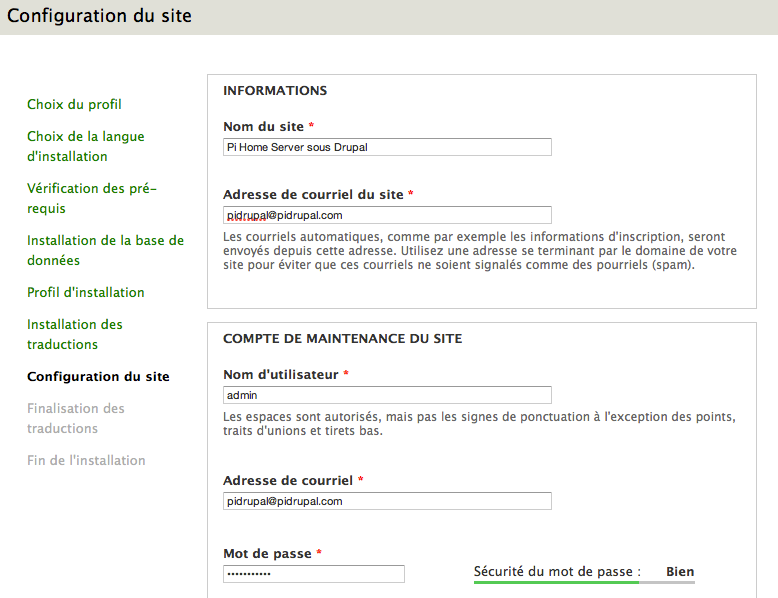Click Installation des traductions step
Viewport: 778px width, 598px height.
(x=75, y=334)
